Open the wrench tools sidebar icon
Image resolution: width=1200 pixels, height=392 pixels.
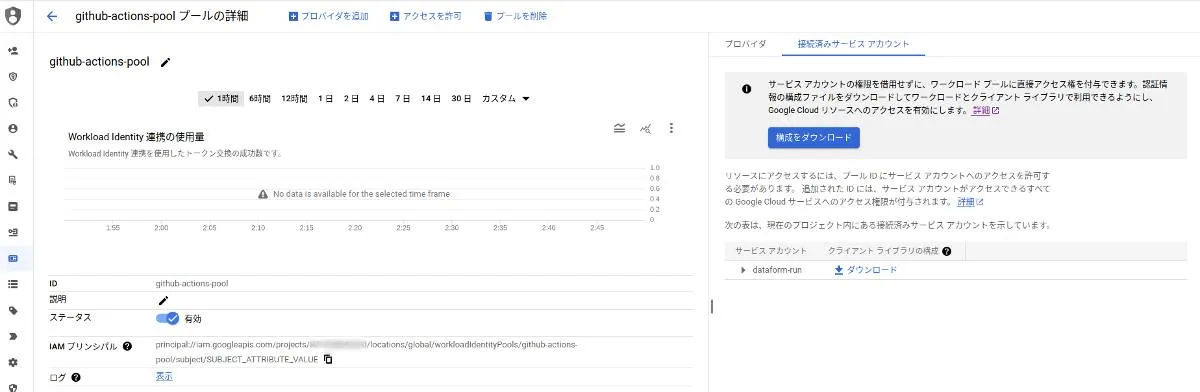pyautogui.click(x=13, y=154)
